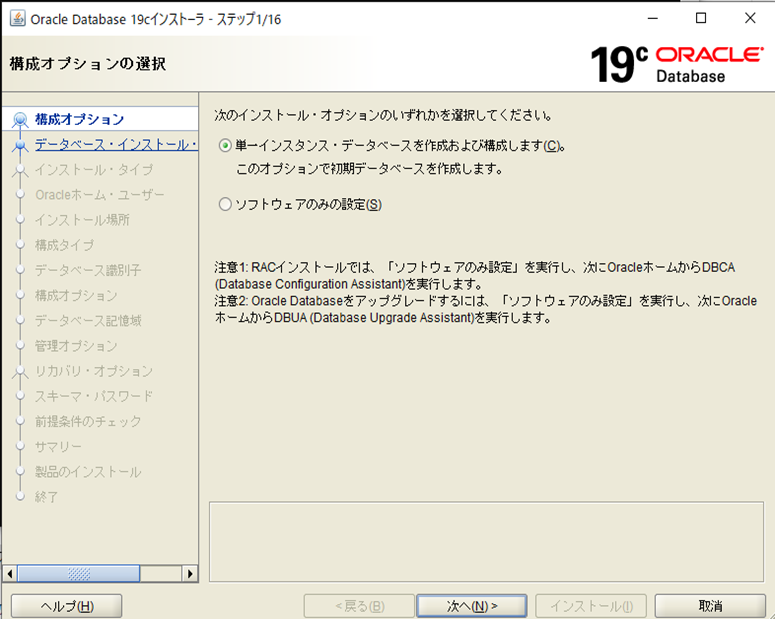Viewport: 775px width, 619px height.
Task: Click the Oracleホーム・ユーザー step
Action: (100, 195)
